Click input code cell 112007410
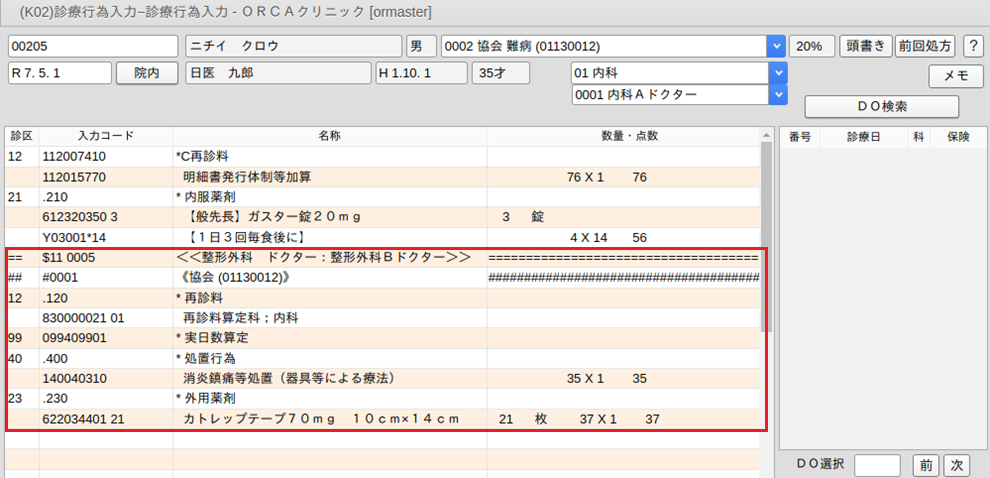Image resolution: width=990 pixels, height=478 pixels. [105, 157]
